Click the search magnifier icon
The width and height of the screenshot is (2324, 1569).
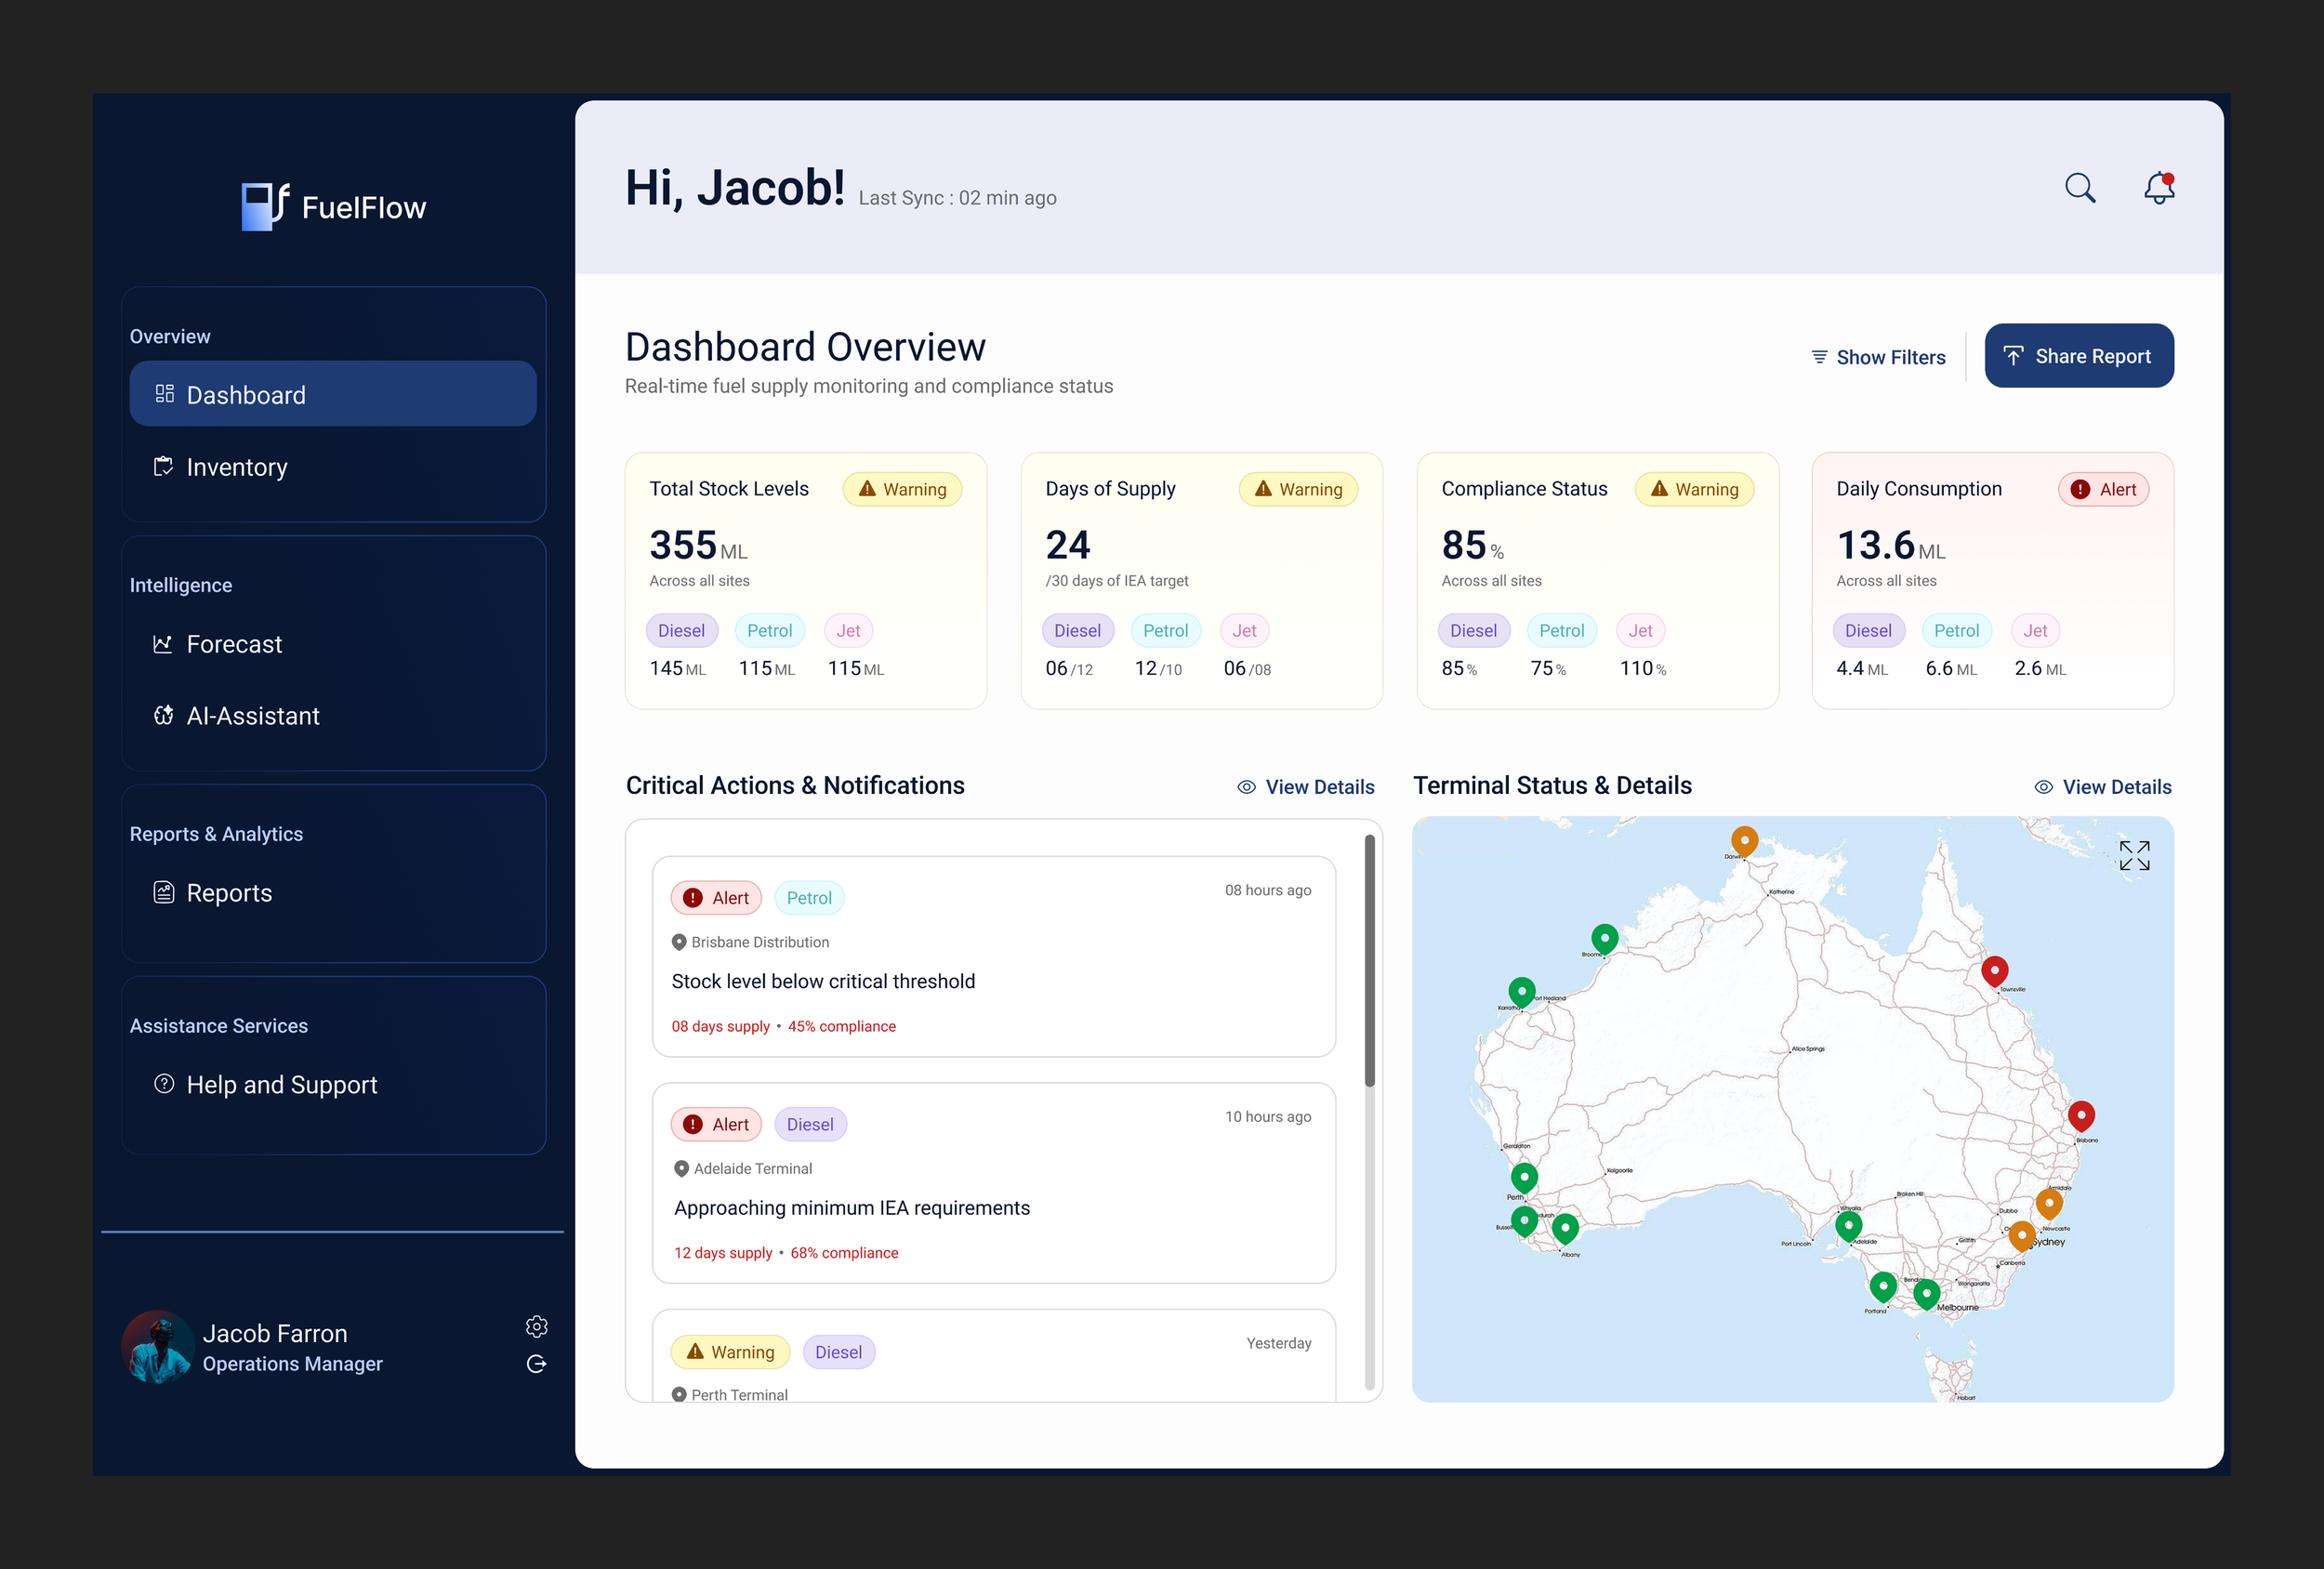pos(2079,188)
